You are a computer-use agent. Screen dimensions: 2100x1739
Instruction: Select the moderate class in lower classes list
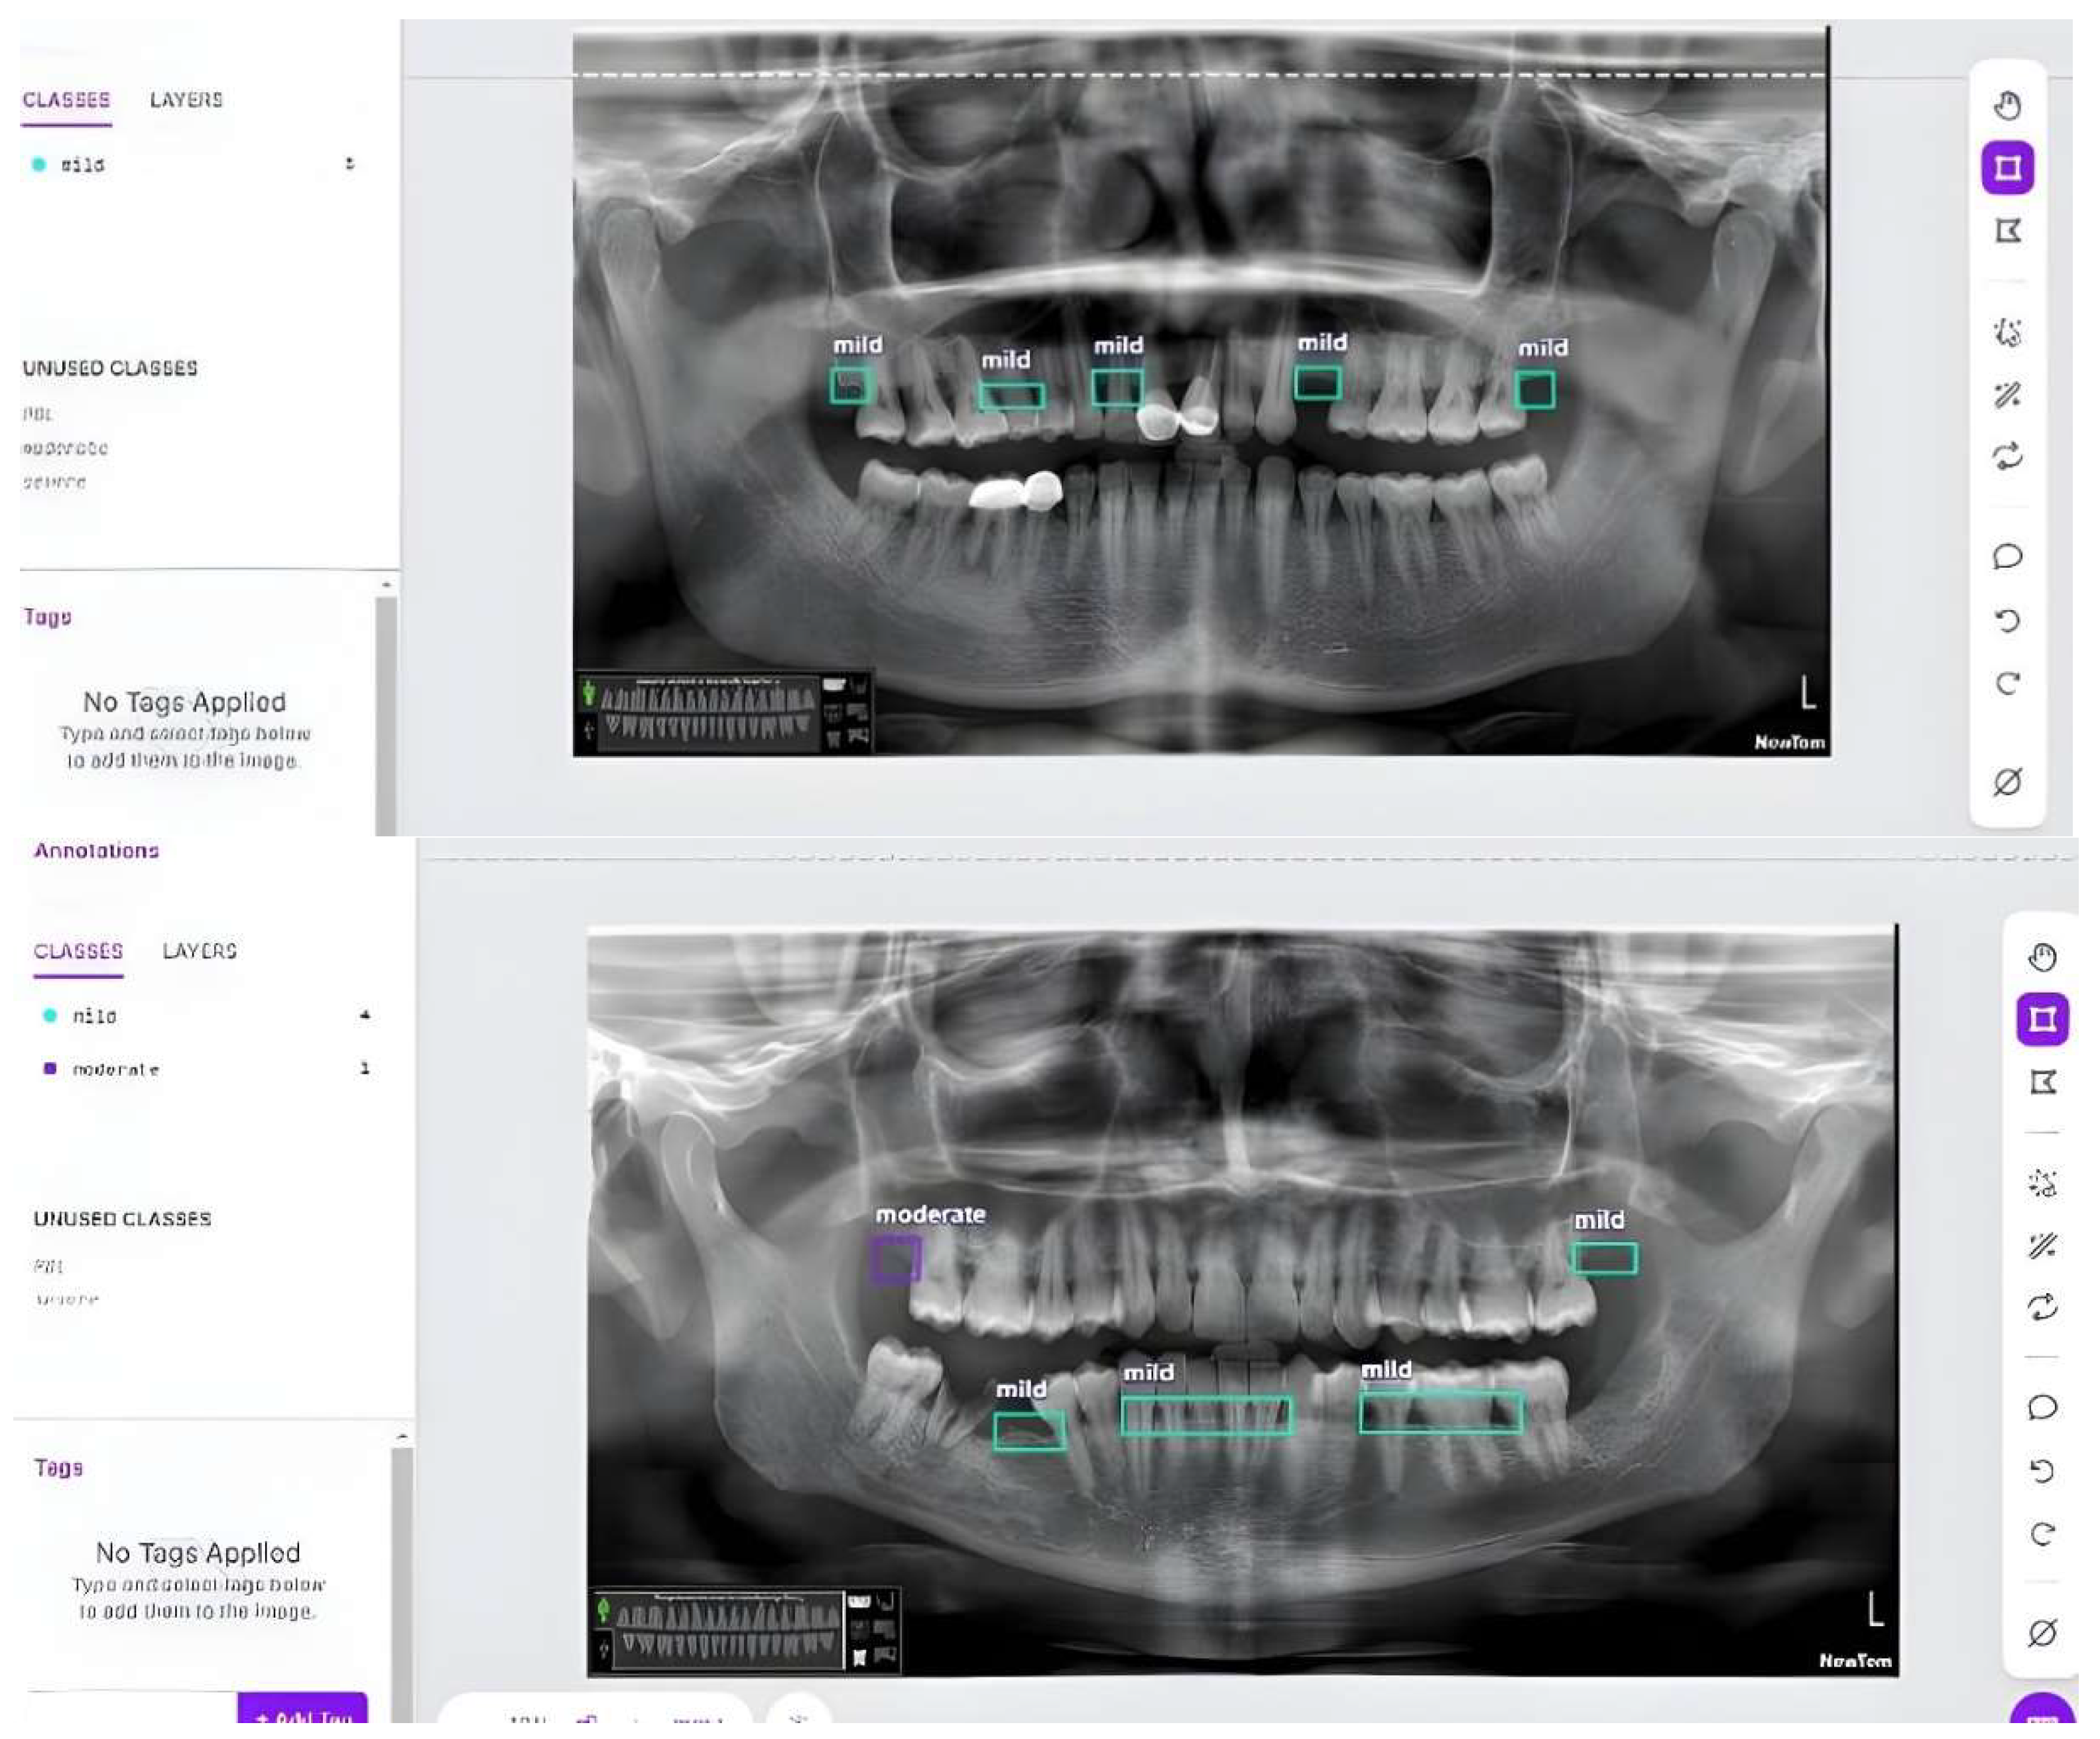[115, 1069]
